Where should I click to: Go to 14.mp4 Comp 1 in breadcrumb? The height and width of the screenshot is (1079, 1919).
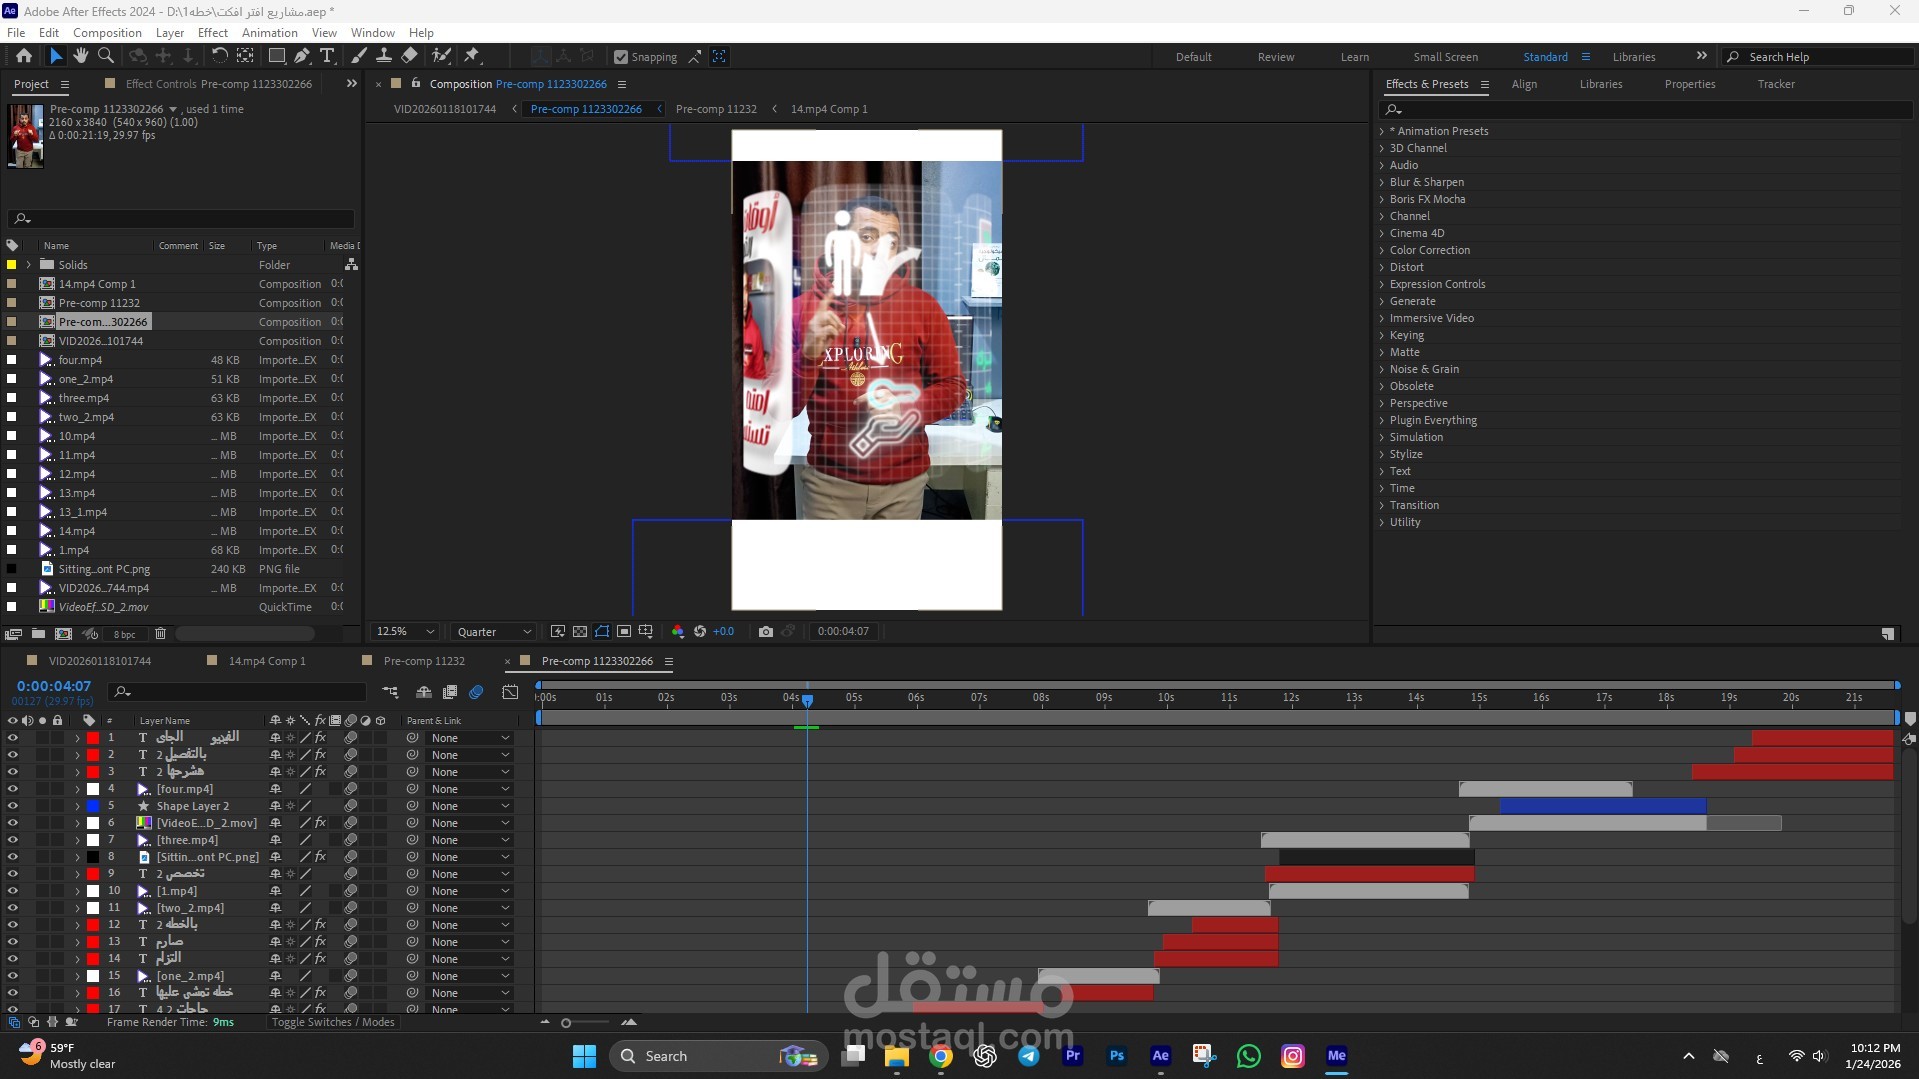[829, 109]
